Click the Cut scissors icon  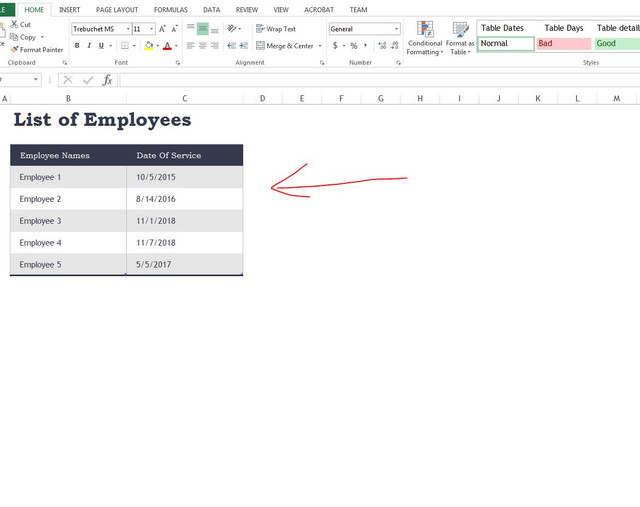pyautogui.click(x=14, y=24)
